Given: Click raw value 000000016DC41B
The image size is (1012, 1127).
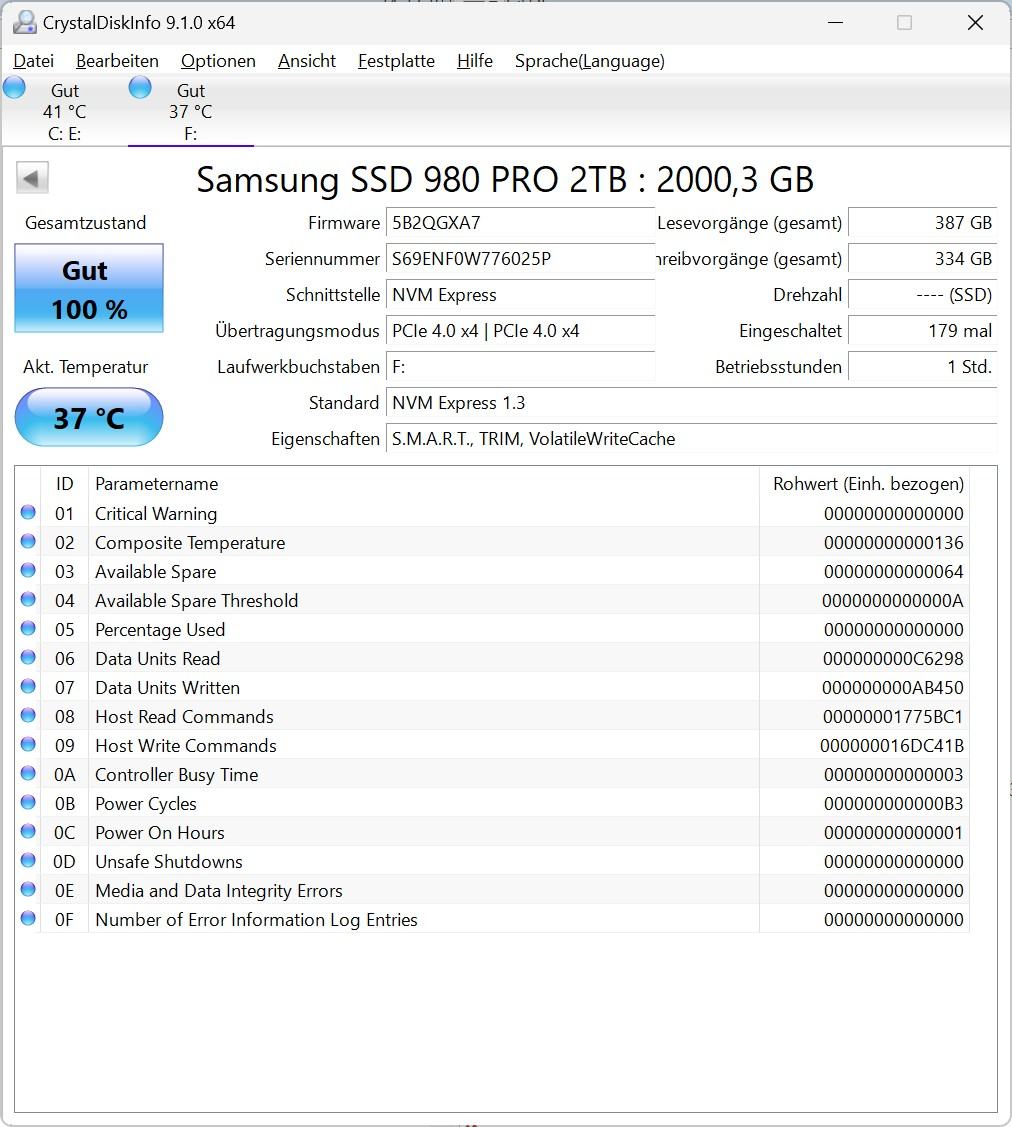Looking at the screenshot, I should click(x=892, y=745).
